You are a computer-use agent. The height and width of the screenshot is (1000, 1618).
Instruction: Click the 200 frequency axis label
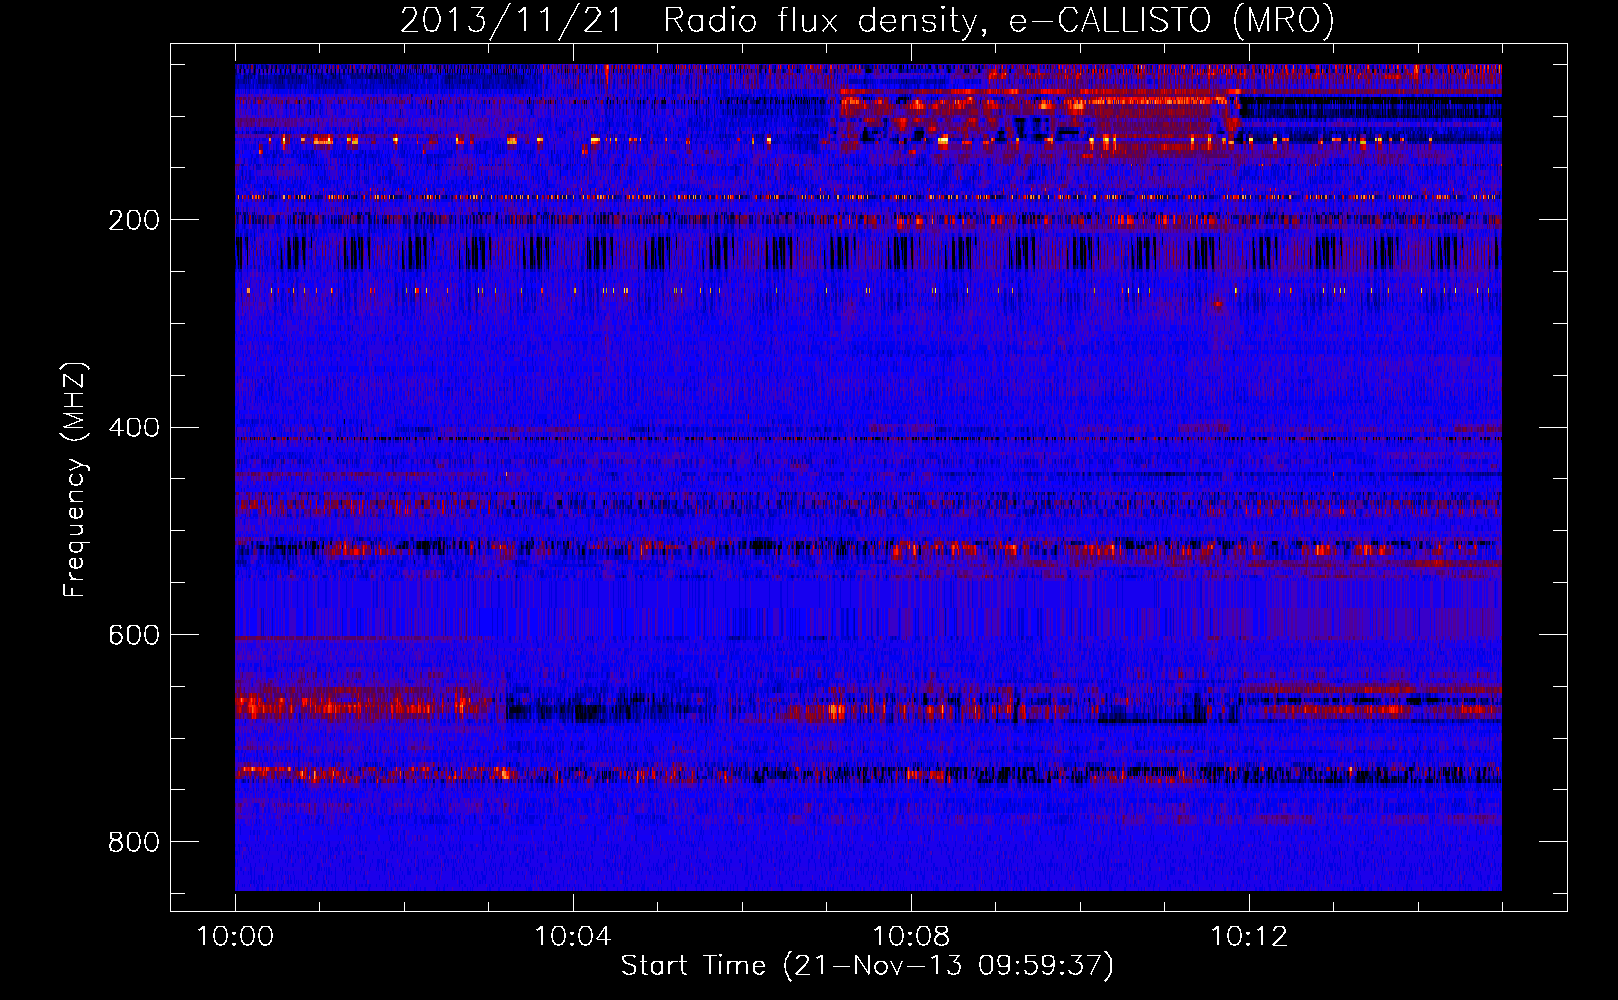point(134,220)
